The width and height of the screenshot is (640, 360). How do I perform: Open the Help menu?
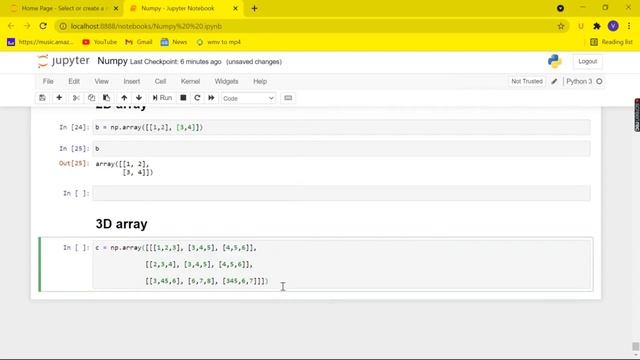(260, 81)
